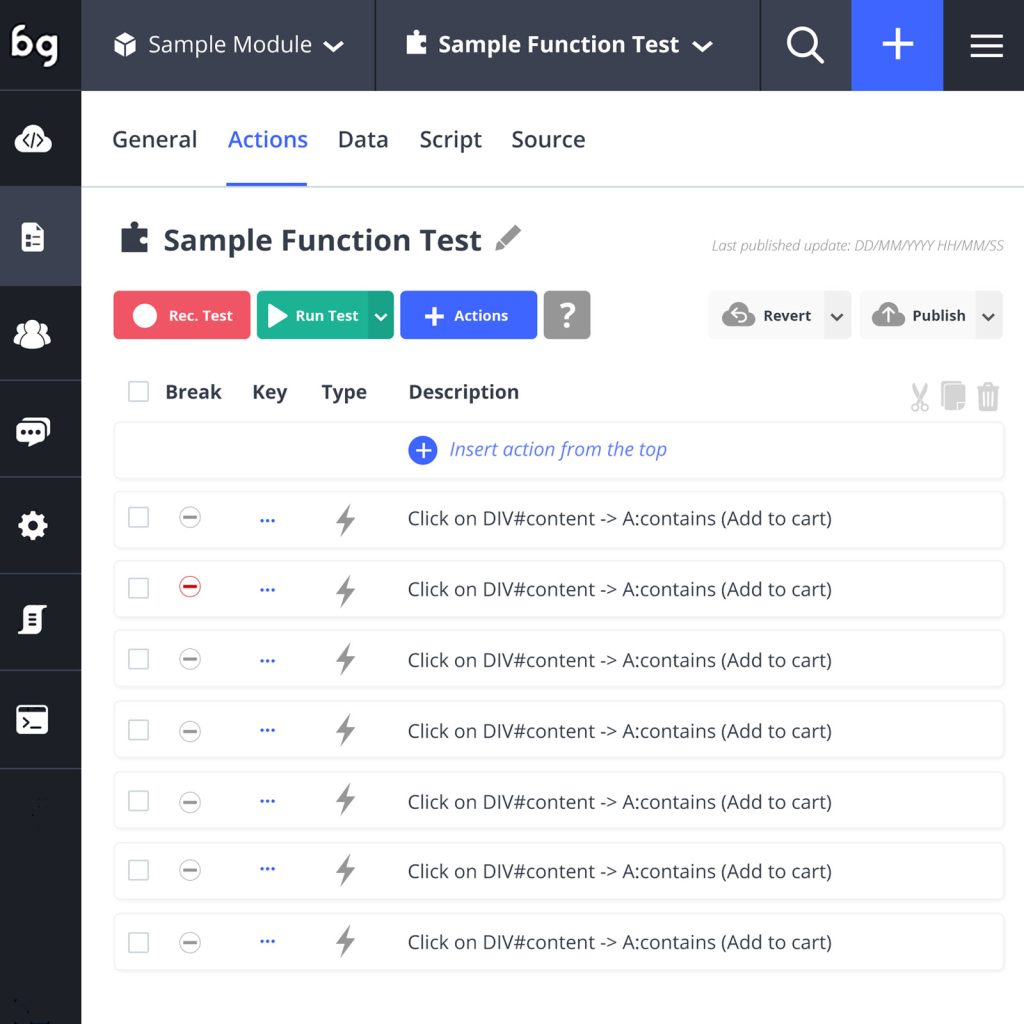Click the scissors cut icon
Screen dimensions: 1024x1024
point(919,397)
